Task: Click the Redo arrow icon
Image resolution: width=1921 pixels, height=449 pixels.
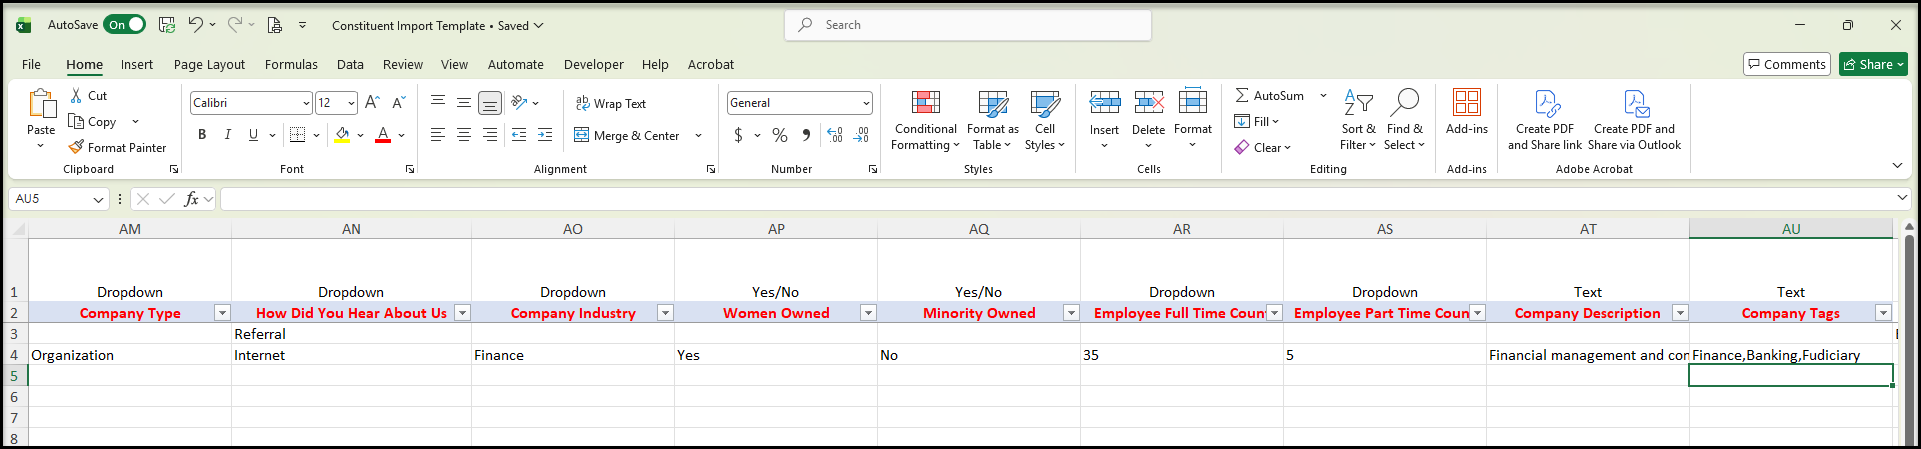Action: tap(234, 25)
